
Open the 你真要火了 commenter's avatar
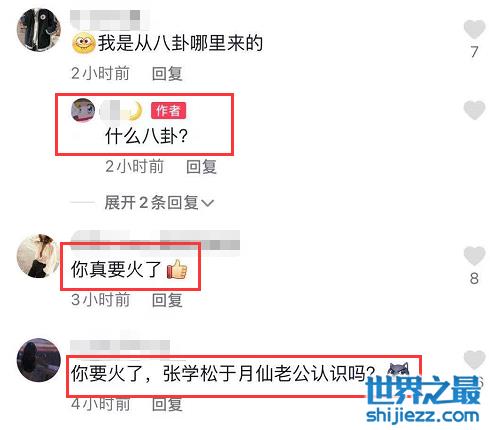pyautogui.click(x=39, y=256)
